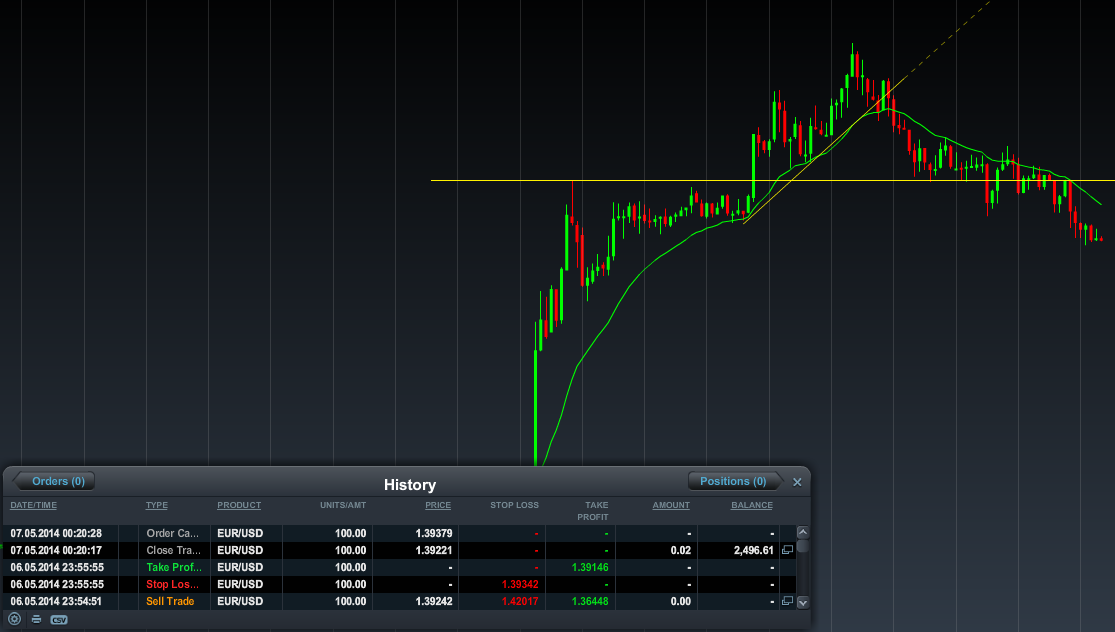Sort history by TYPE column
Screen dimensions: 1115x632
(156, 505)
